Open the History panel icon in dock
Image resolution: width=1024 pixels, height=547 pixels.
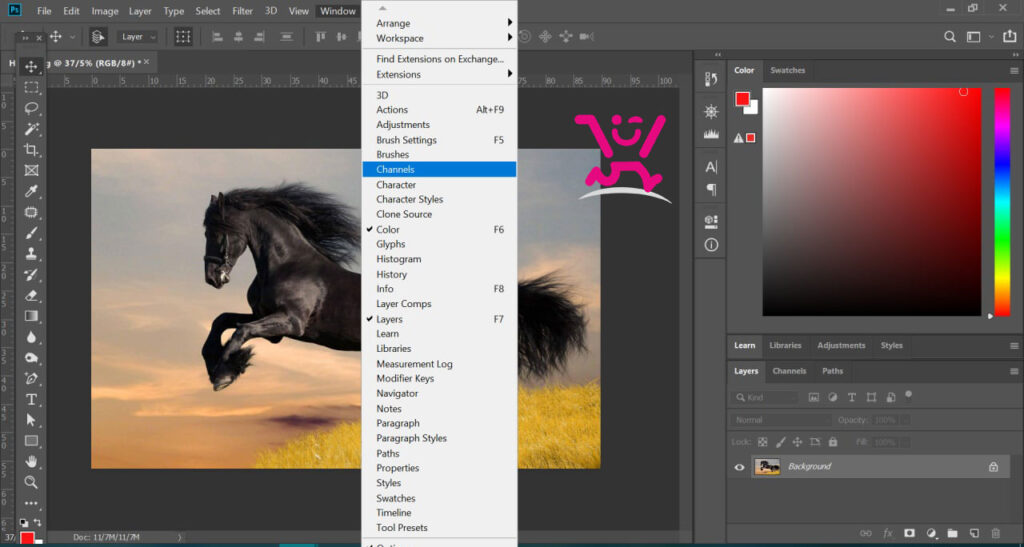[711, 79]
